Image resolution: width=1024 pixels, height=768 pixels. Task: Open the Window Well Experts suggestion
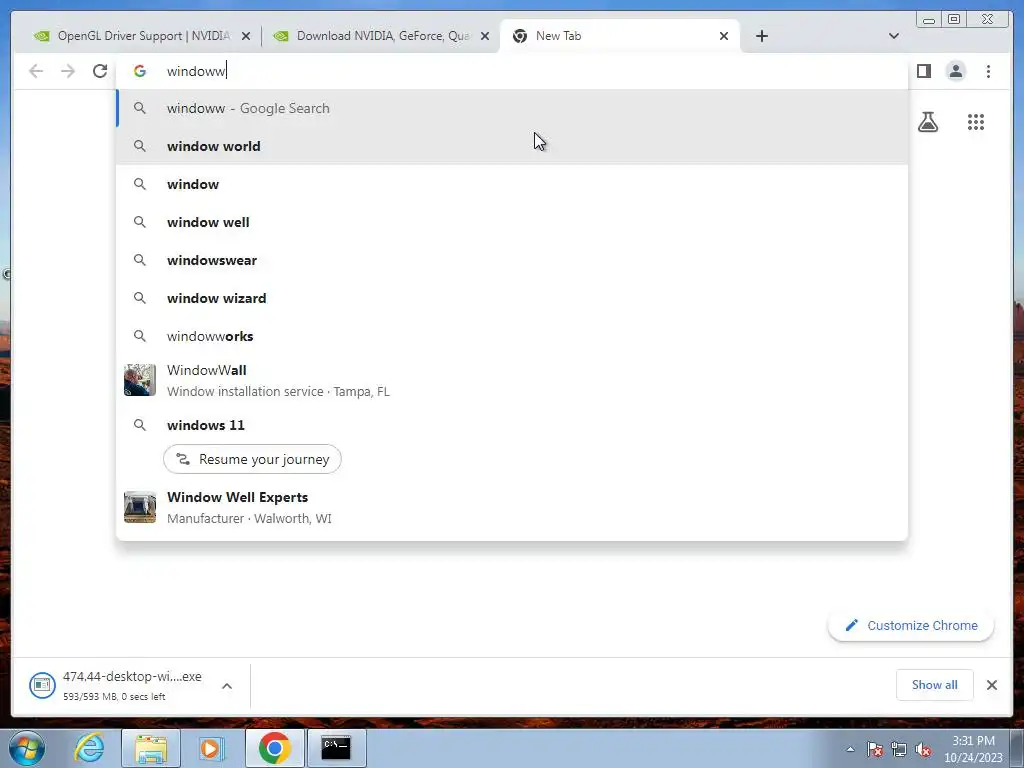click(x=511, y=507)
